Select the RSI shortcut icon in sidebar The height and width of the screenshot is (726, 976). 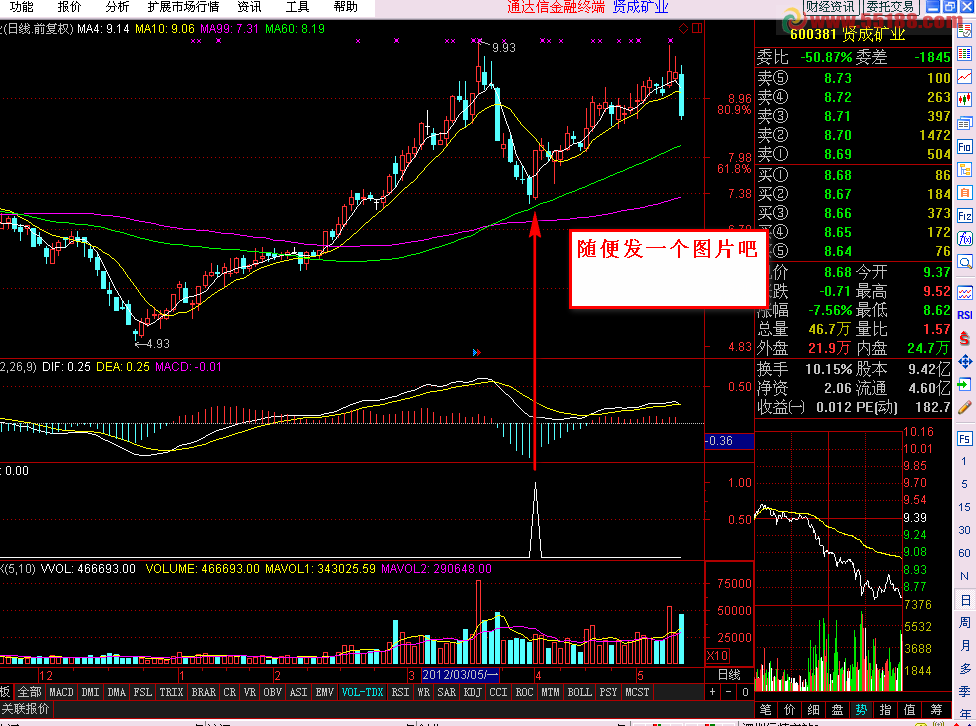pyautogui.click(x=964, y=315)
